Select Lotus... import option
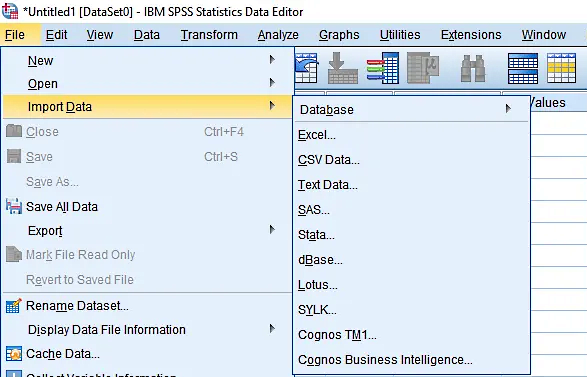The image size is (587, 377). pos(411,285)
